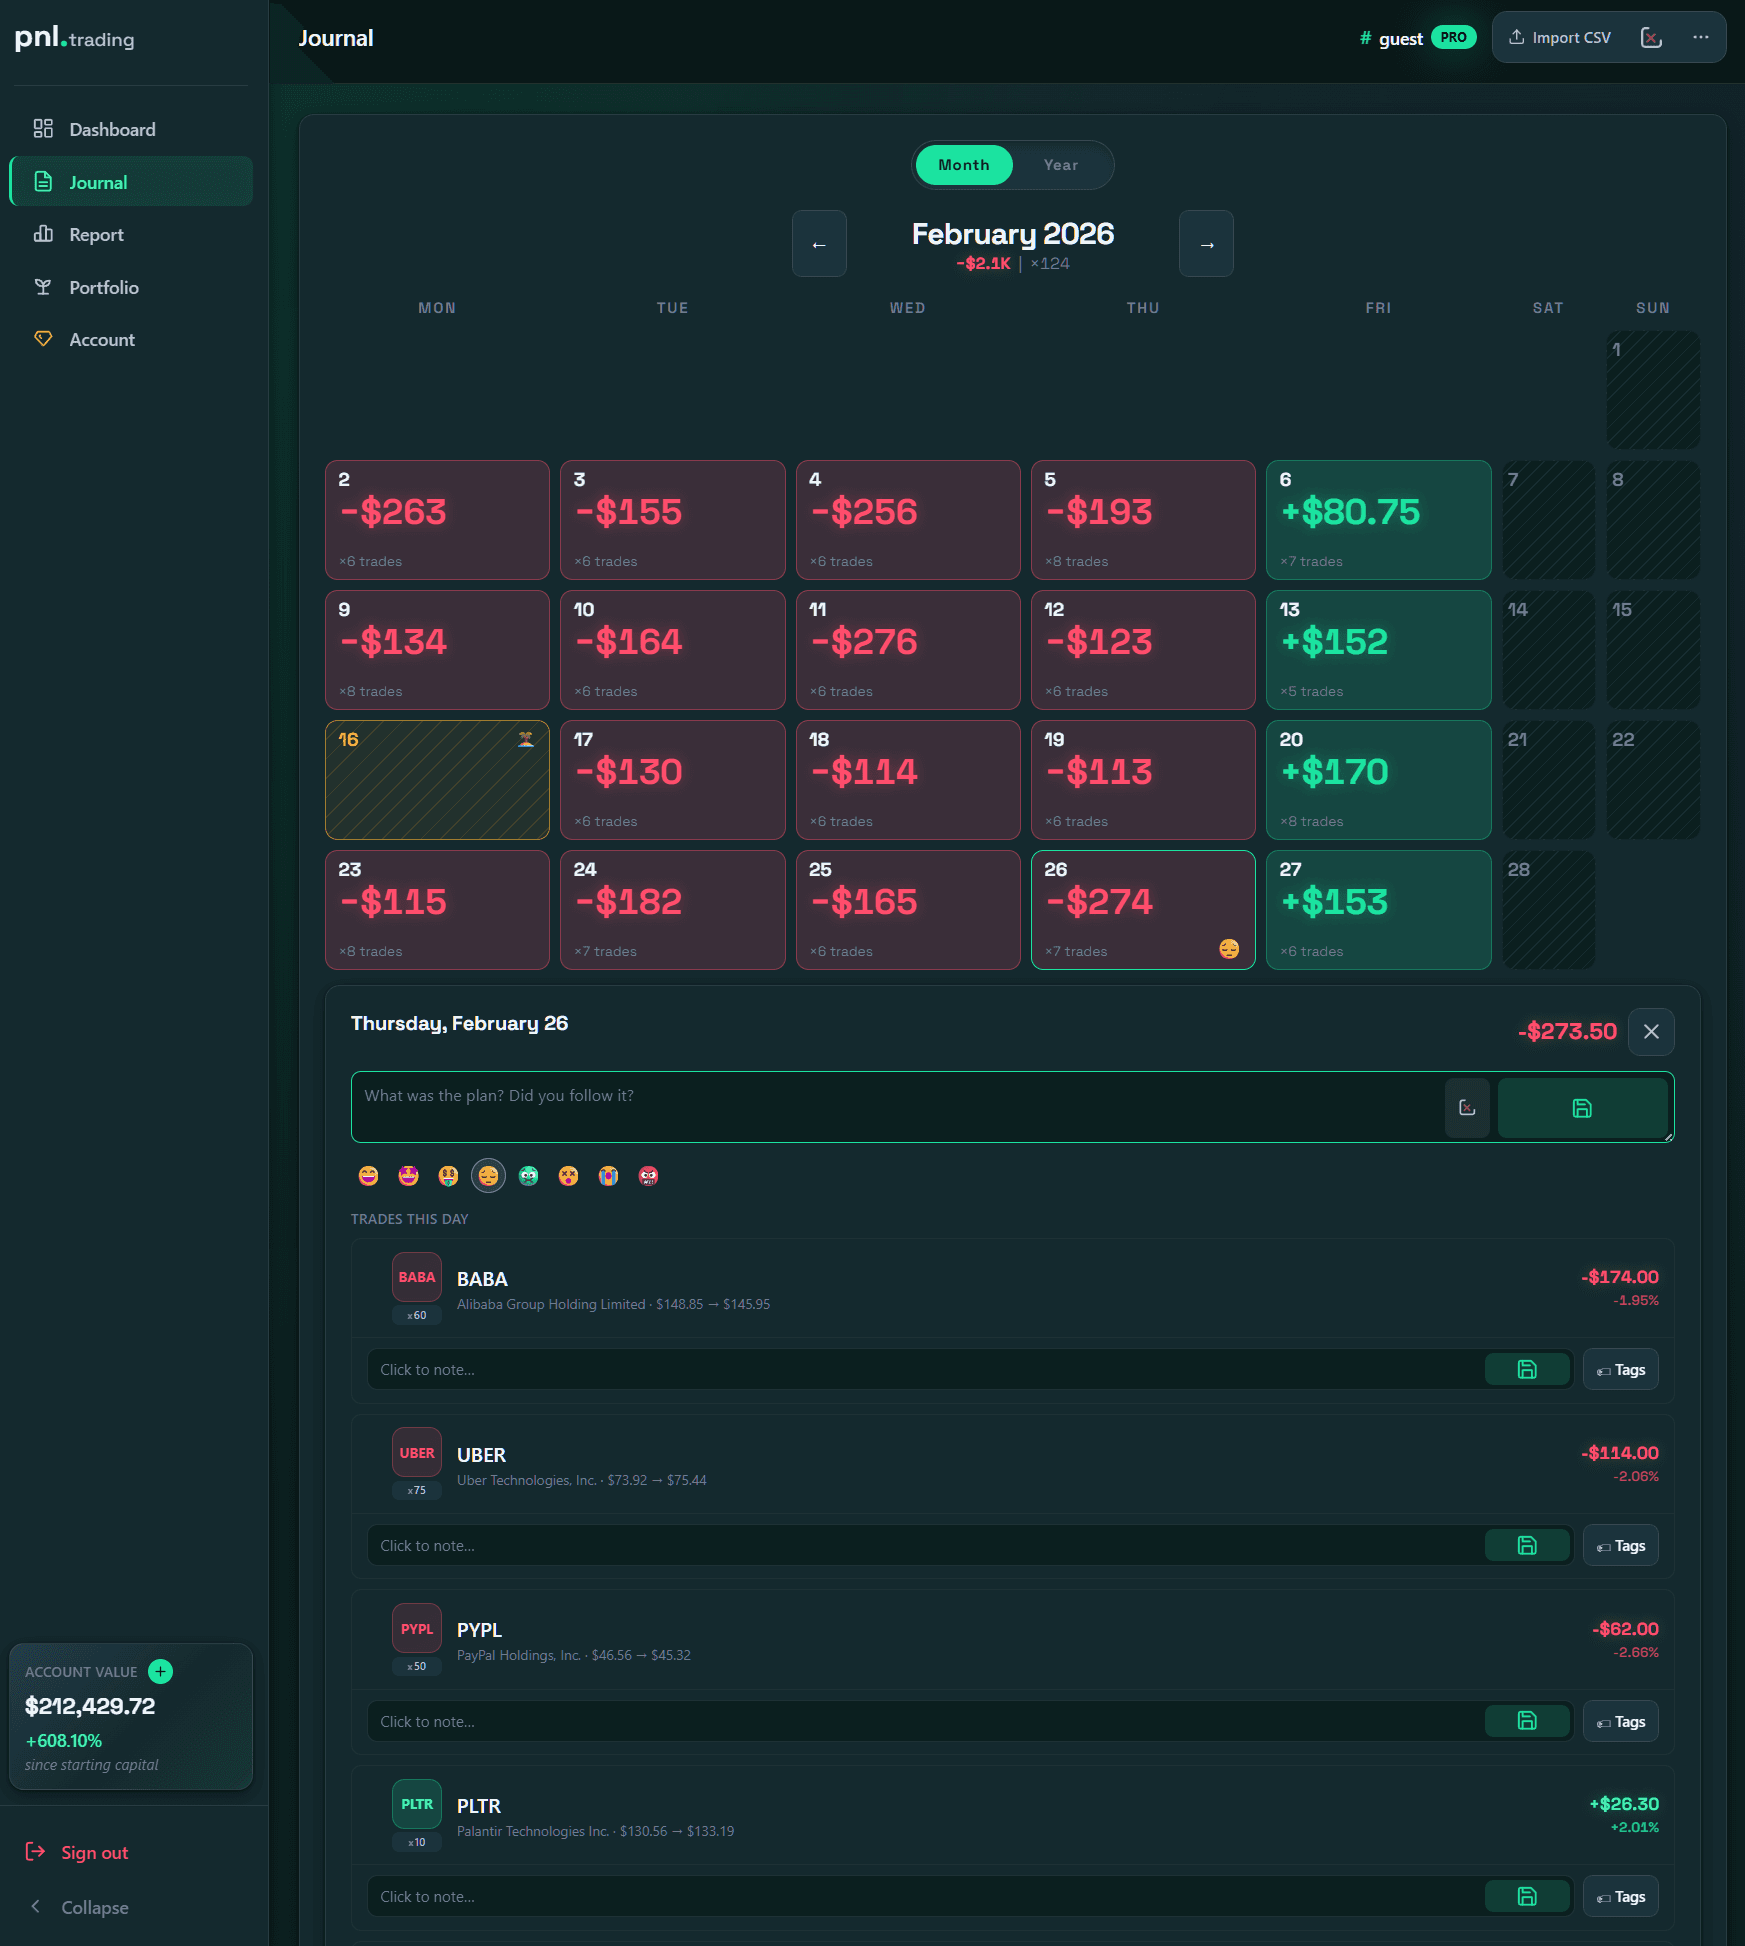The width and height of the screenshot is (1745, 1946).
Task: Open the three-dots more options menu
Action: coord(1700,38)
